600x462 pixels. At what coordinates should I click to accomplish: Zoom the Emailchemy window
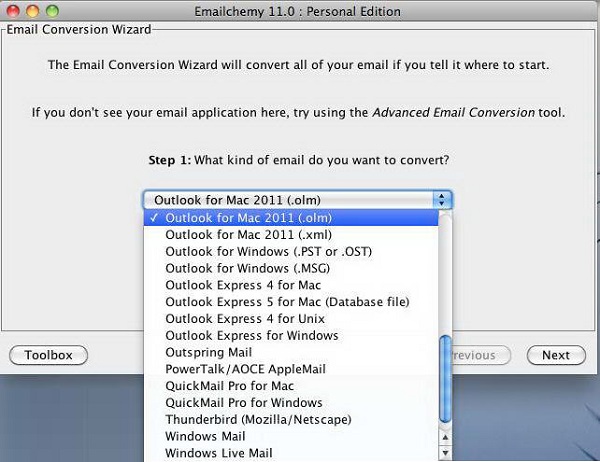coord(52,11)
